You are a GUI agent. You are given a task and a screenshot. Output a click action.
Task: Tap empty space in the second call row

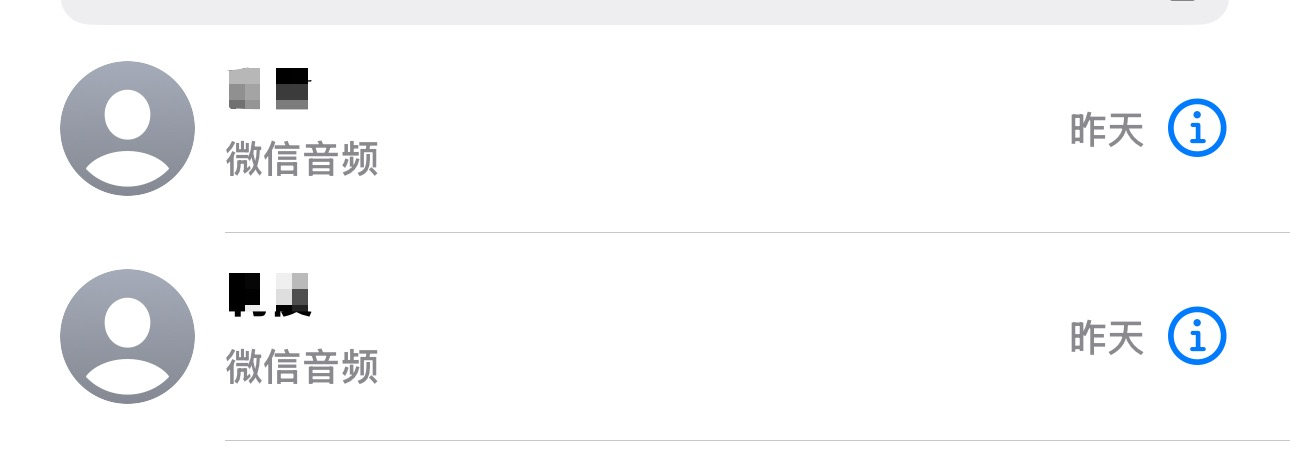click(x=700, y=338)
